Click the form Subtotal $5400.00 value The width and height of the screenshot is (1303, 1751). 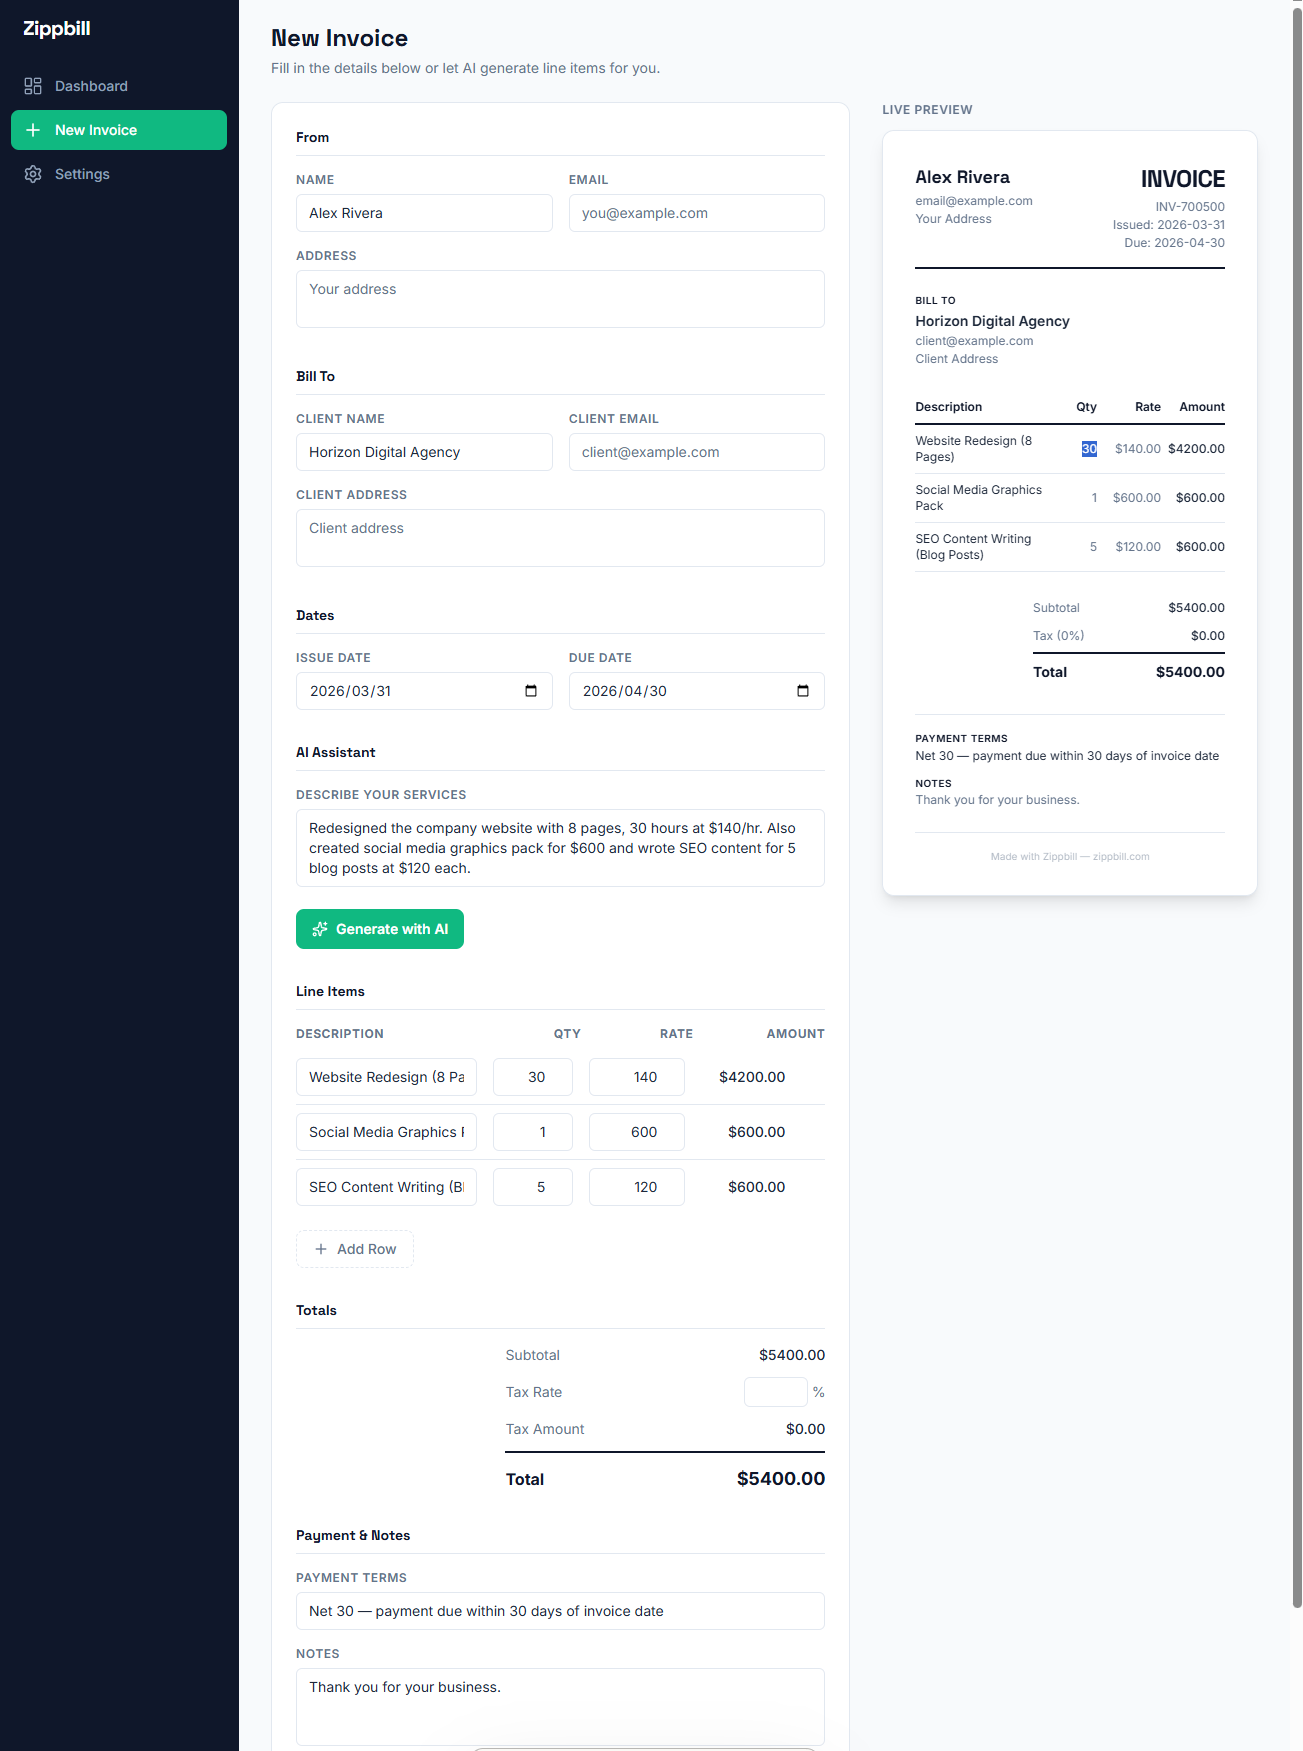click(x=792, y=1355)
